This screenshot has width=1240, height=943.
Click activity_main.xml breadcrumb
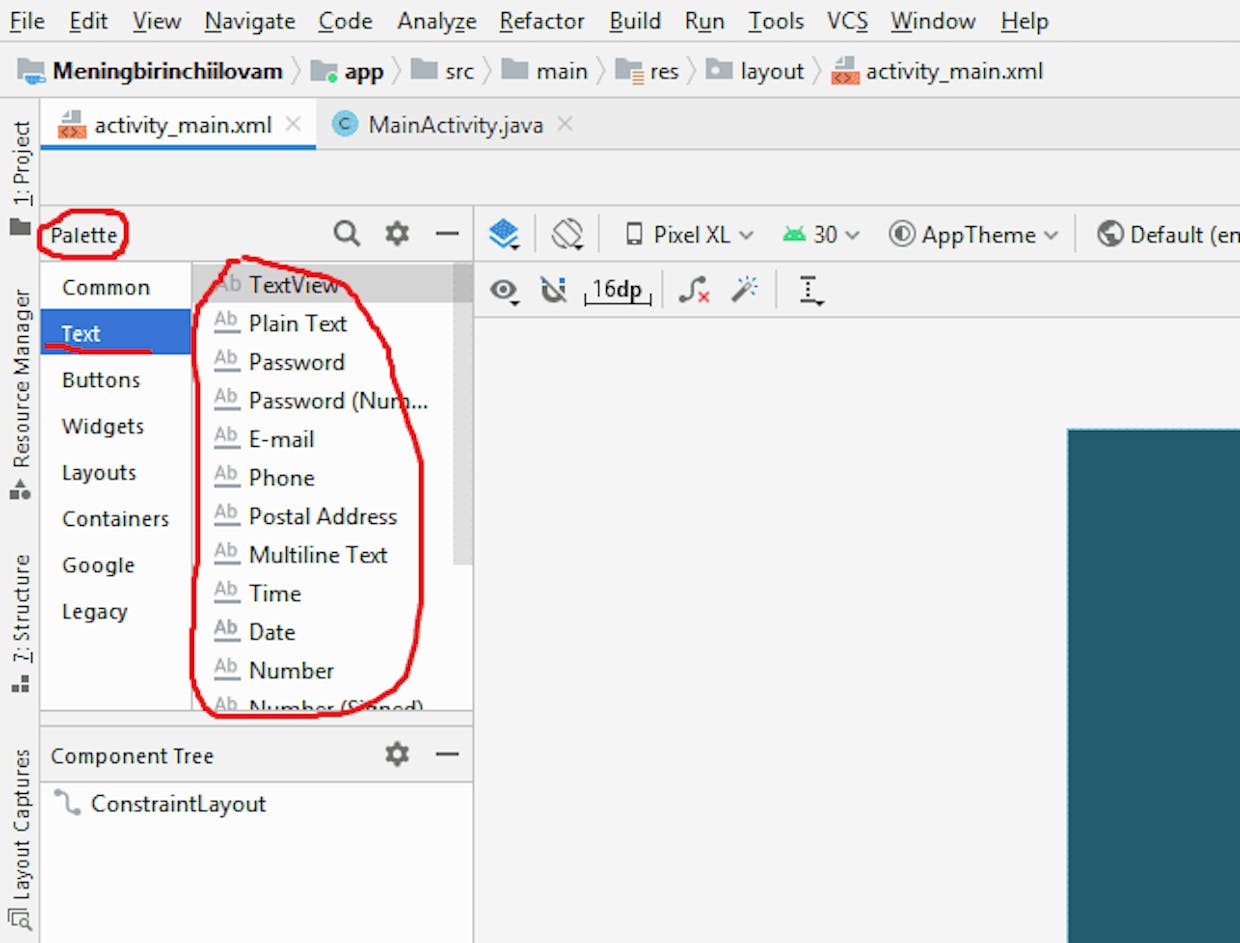point(937,72)
